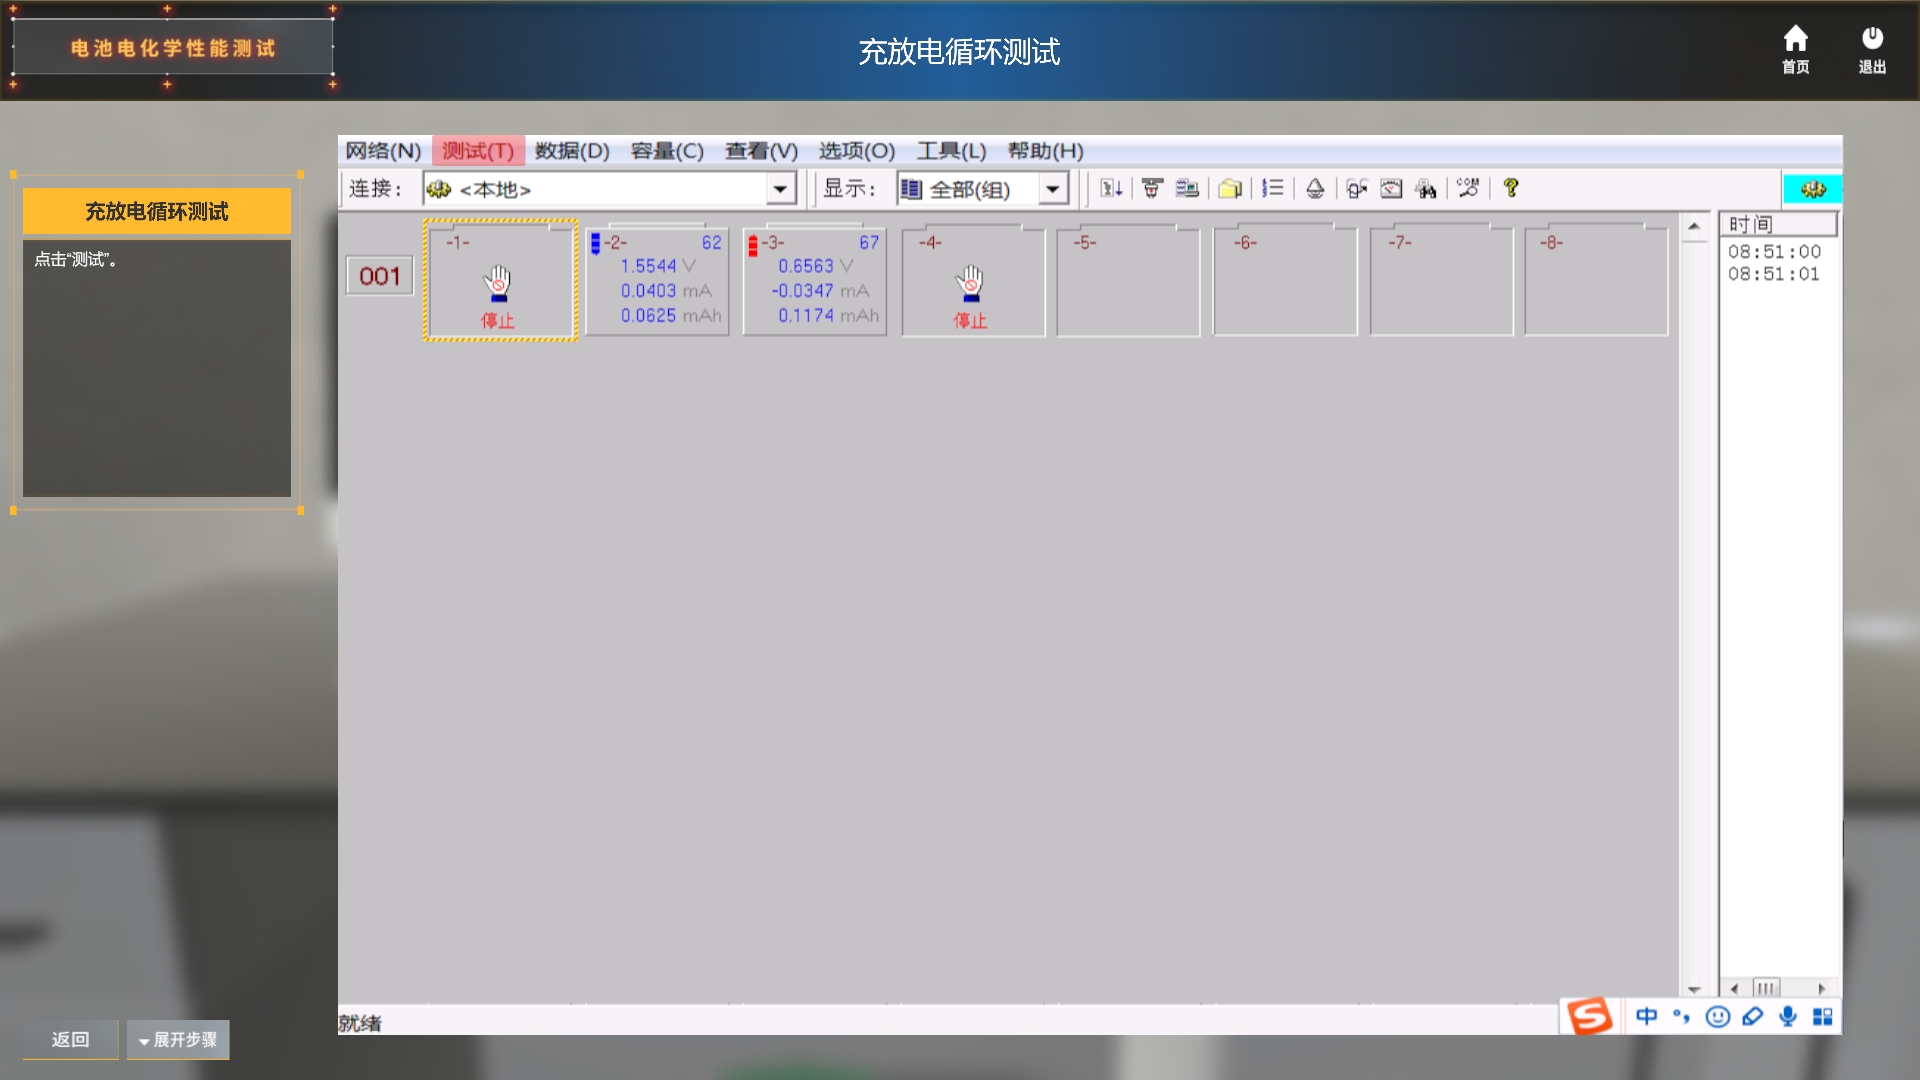This screenshot has height=1080, width=1920.
Task: Click the yellow question mark help icon
Action: [1511, 188]
